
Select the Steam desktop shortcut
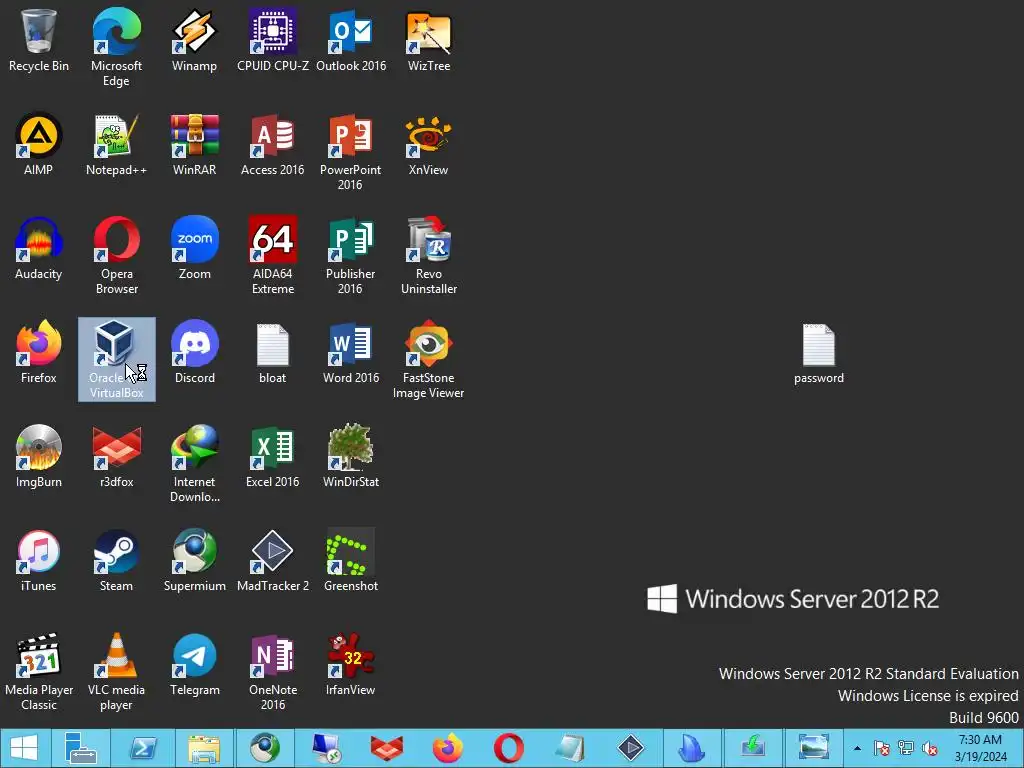pos(116,560)
